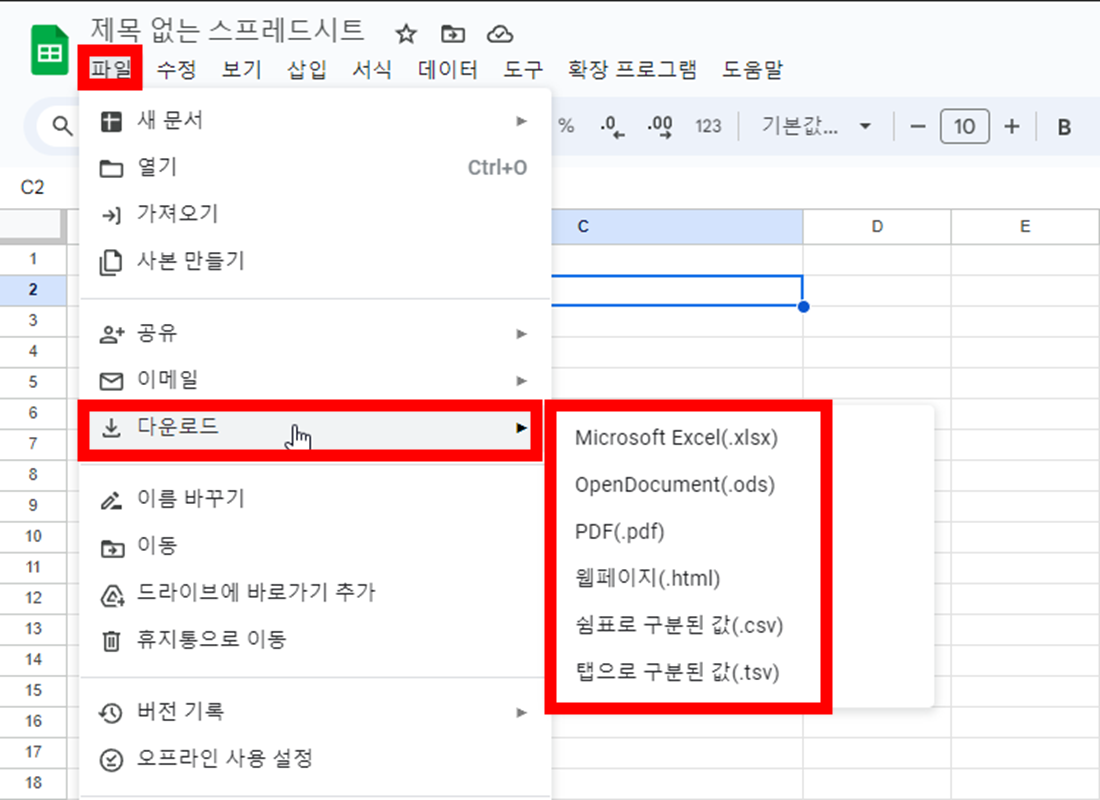Apply percent format to the selection
Viewport: 1100px width, 800px height.
566,126
